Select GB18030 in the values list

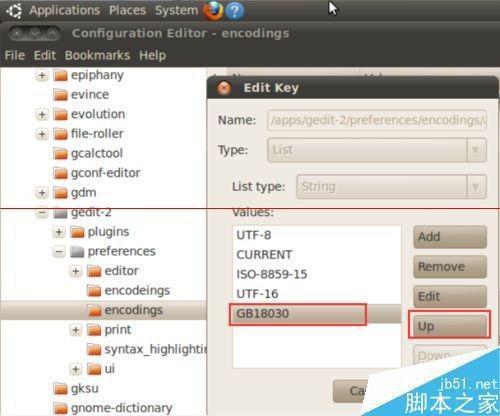click(317, 314)
